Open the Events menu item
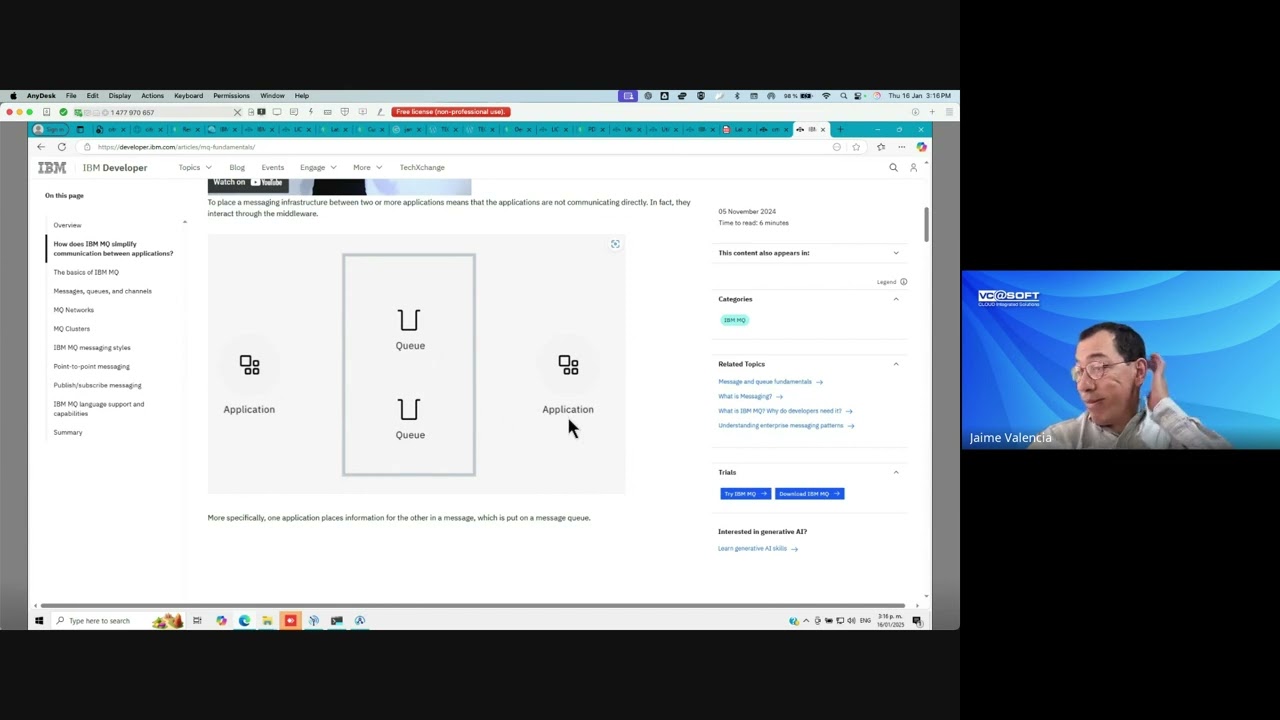Viewport: 1280px width, 720px height. (x=273, y=167)
